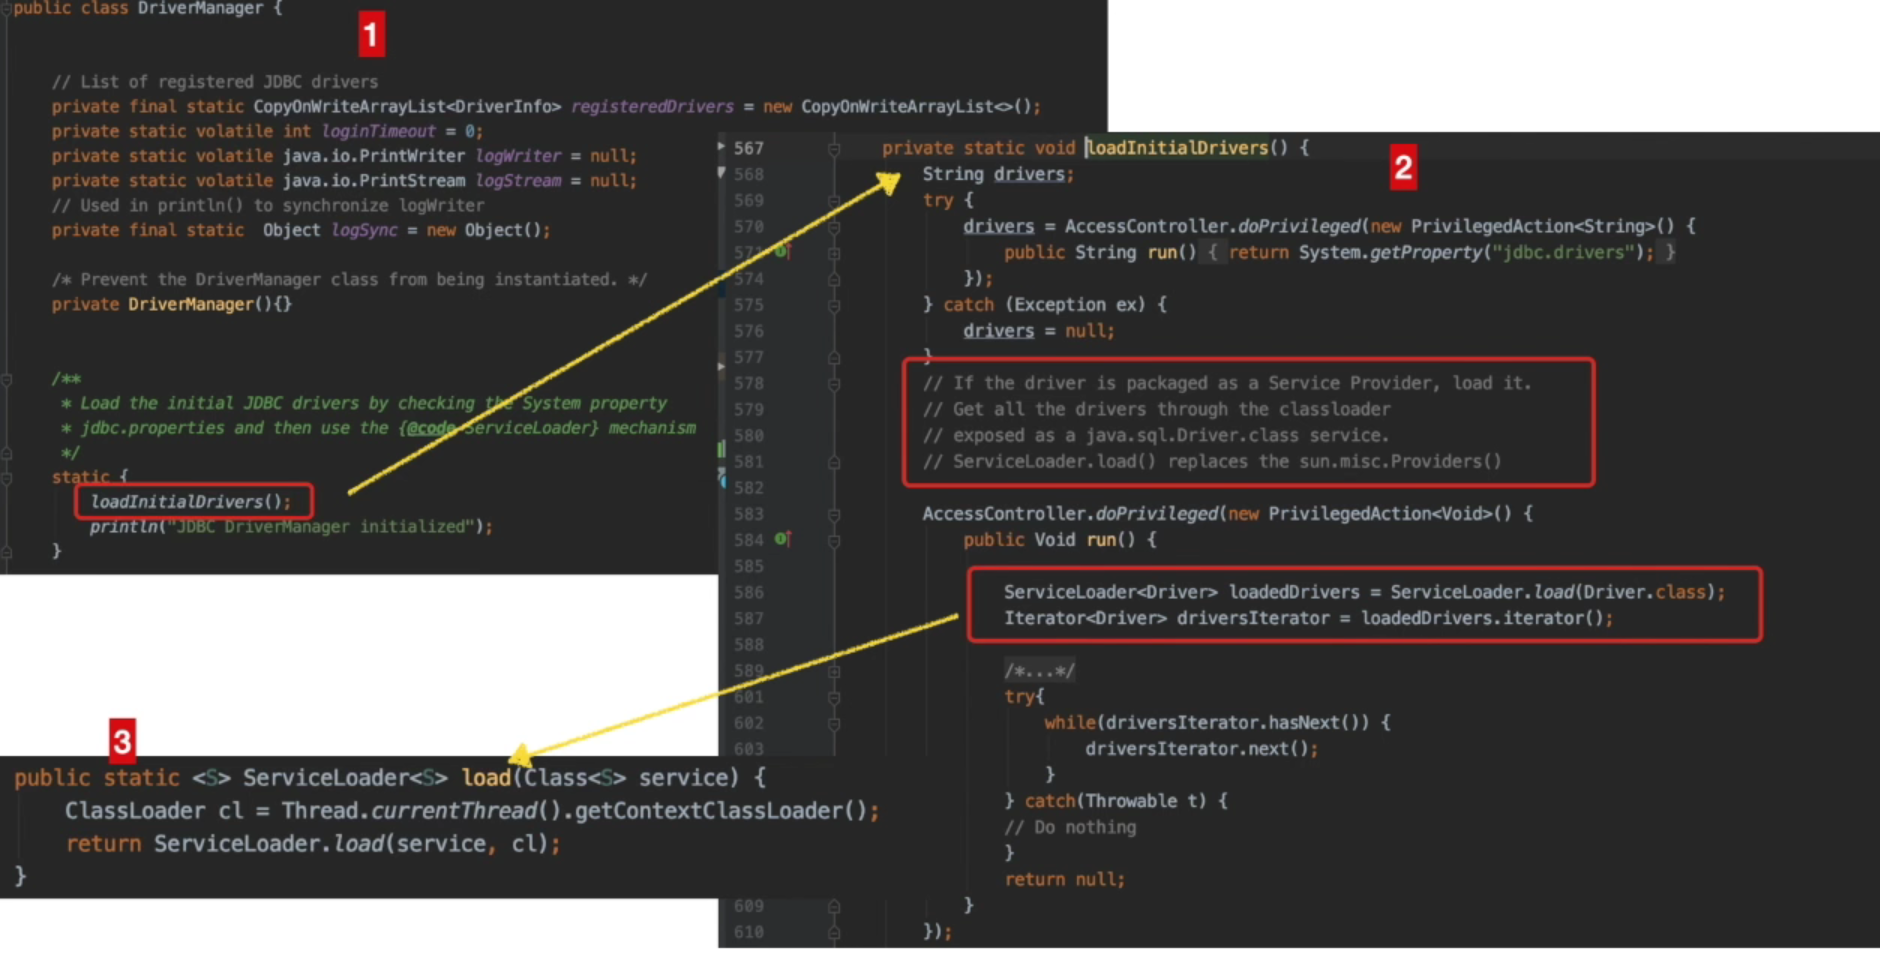Screen dimensions: 1880x954
Task: Click the loadInitialDrivers() call in static block
Action: 190,501
